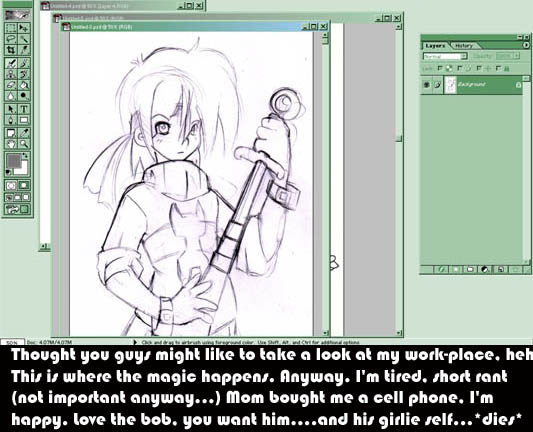This screenshot has width=533, height=432.
Task: Select the Hand tool
Action: (x=11, y=144)
